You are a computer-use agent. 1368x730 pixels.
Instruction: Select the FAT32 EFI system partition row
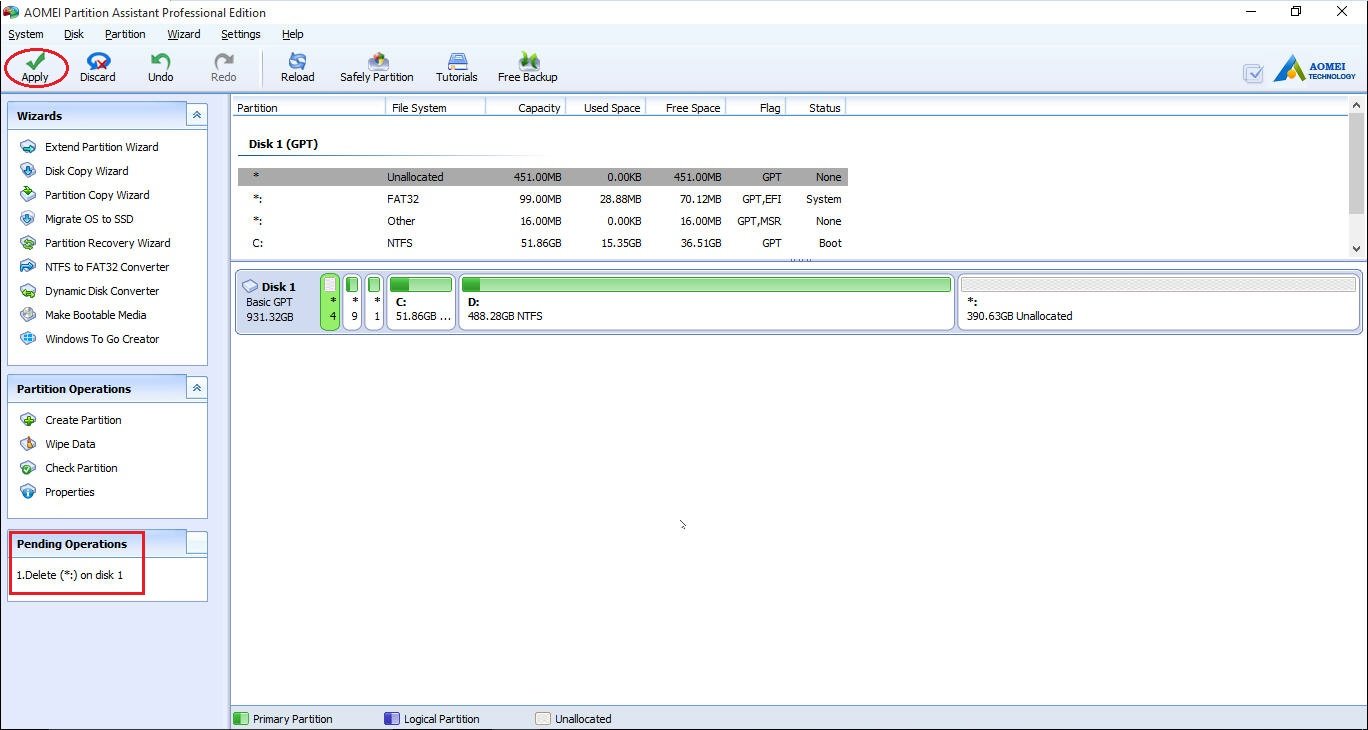543,199
